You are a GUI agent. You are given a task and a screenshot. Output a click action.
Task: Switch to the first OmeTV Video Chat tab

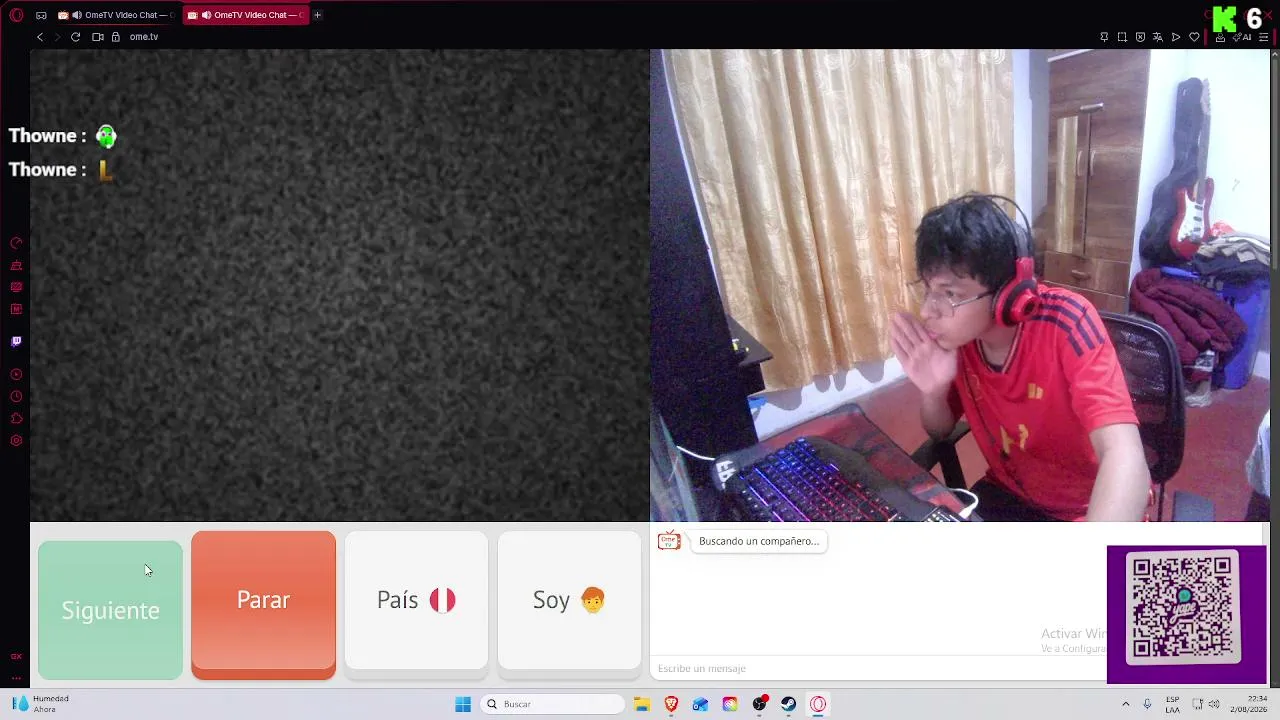pyautogui.click(x=115, y=15)
